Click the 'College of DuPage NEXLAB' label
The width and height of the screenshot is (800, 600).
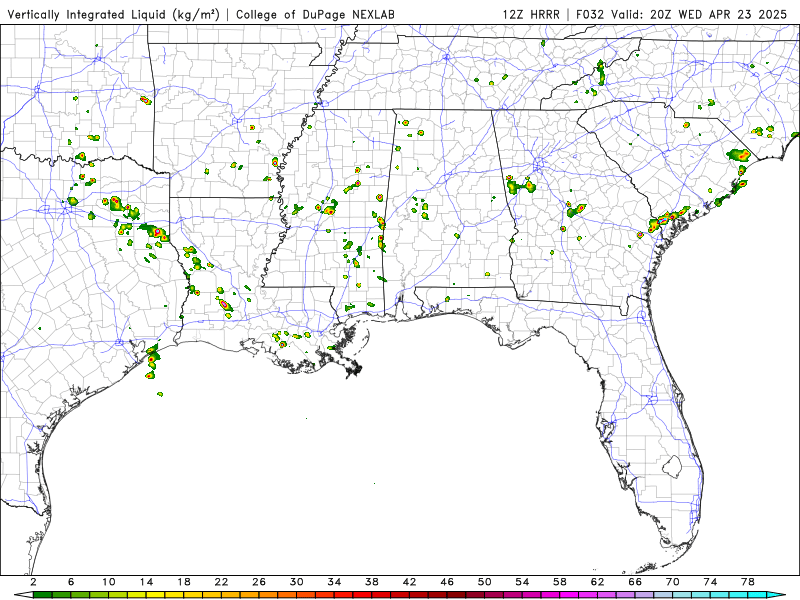pyautogui.click(x=315, y=14)
